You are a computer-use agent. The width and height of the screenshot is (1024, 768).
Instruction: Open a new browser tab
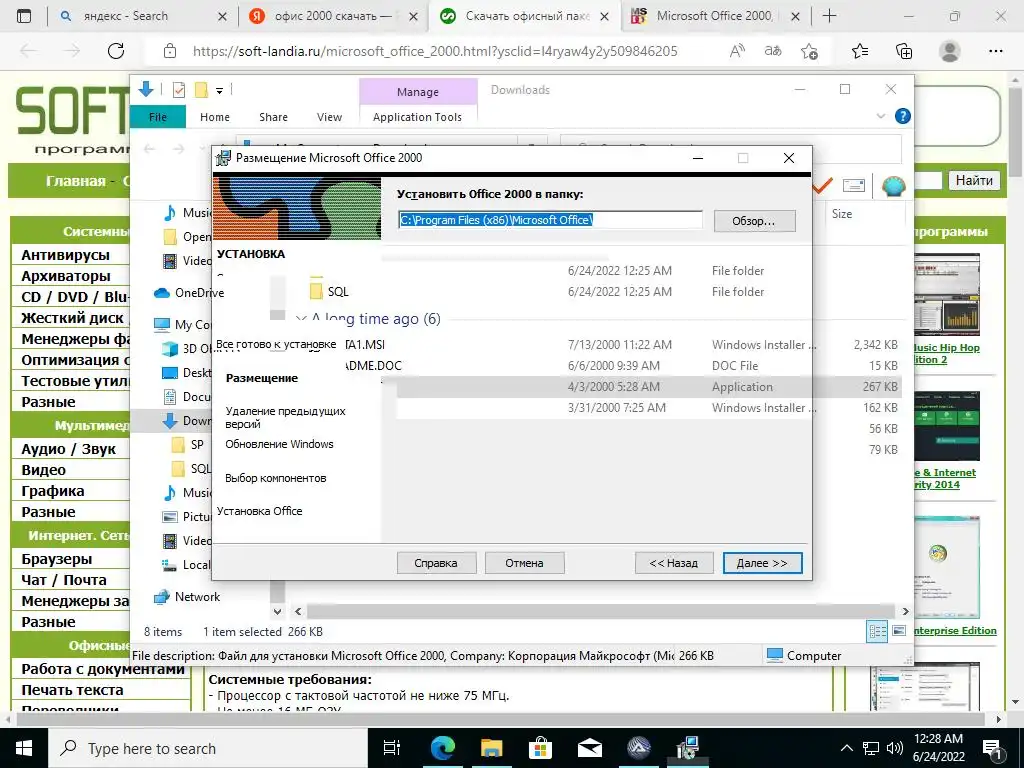(x=829, y=16)
